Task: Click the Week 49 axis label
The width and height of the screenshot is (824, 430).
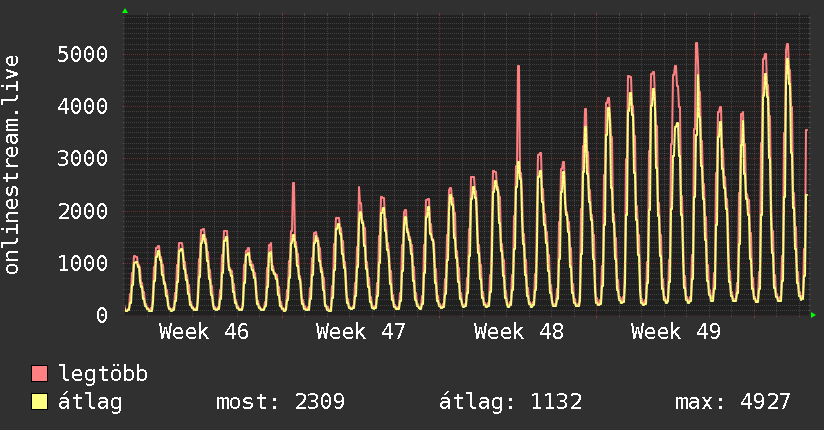Action: click(x=675, y=332)
